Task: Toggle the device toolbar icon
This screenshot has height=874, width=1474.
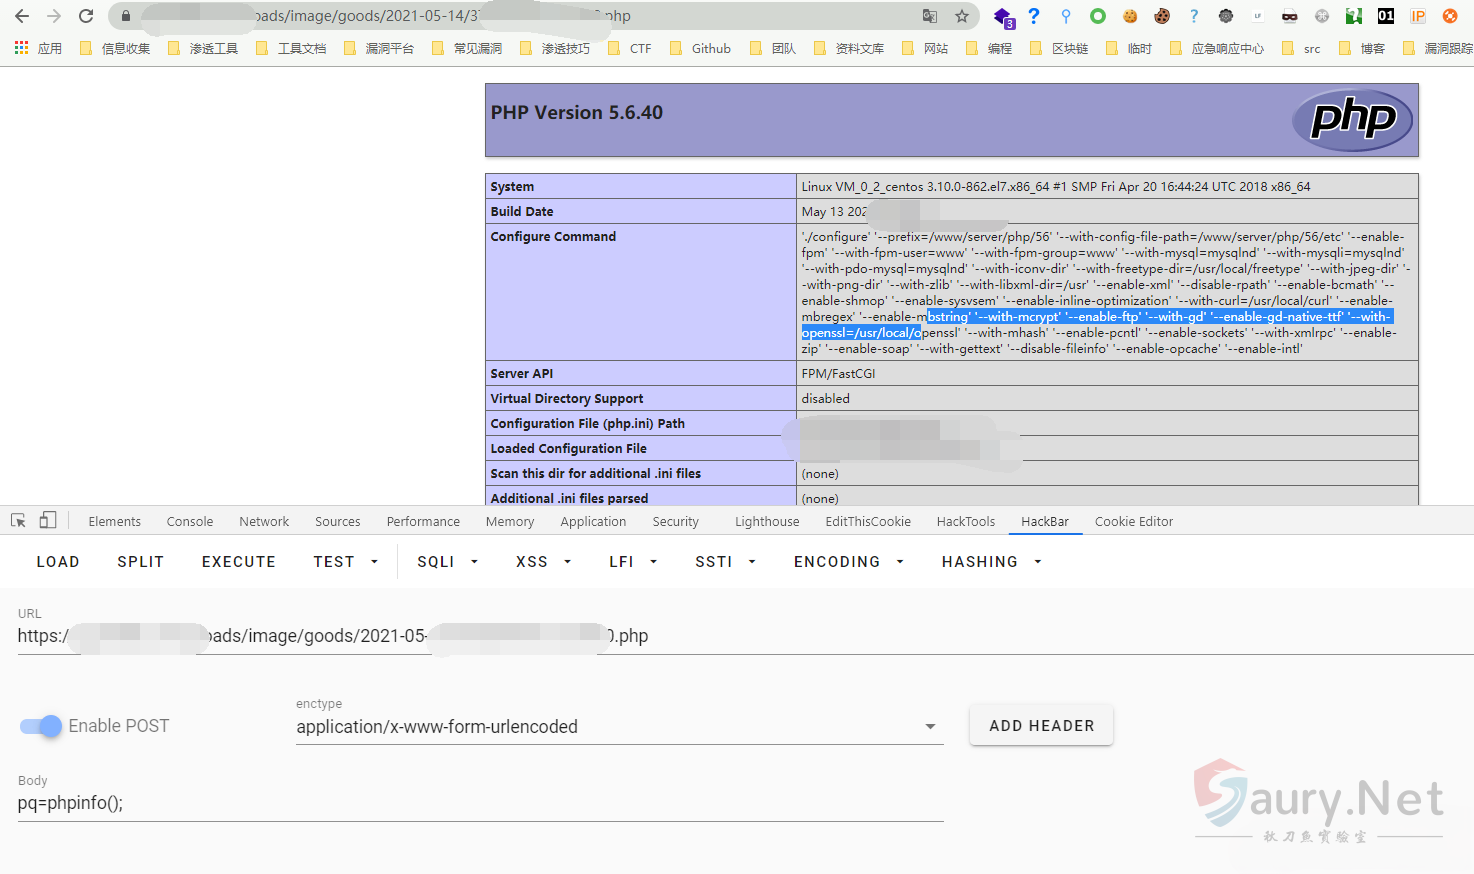Action: pos(48,521)
